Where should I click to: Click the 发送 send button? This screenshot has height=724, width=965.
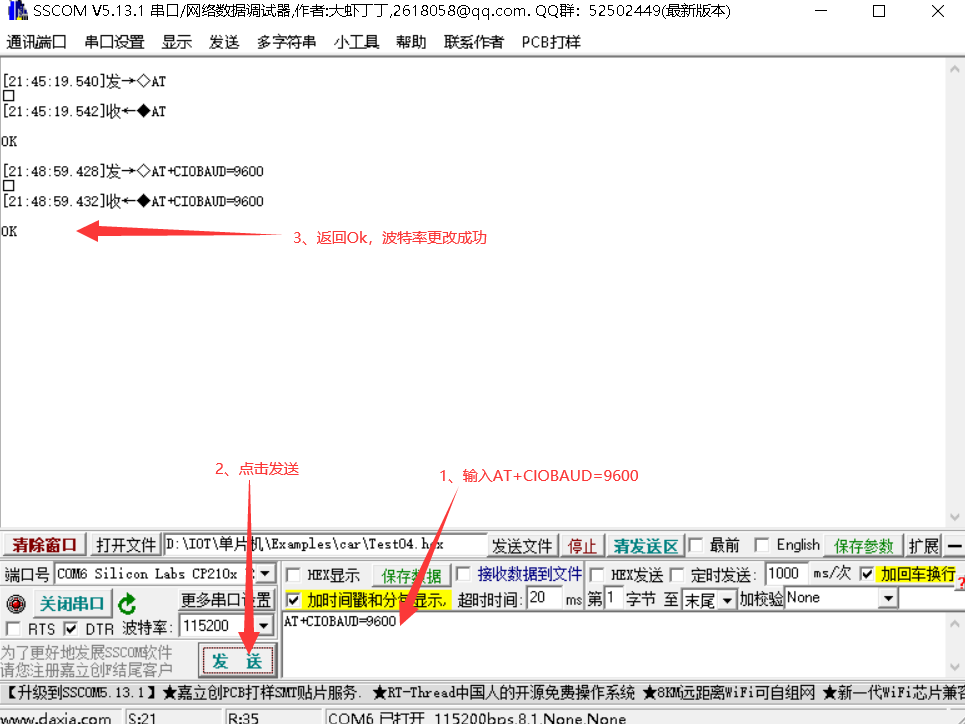click(x=237, y=660)
